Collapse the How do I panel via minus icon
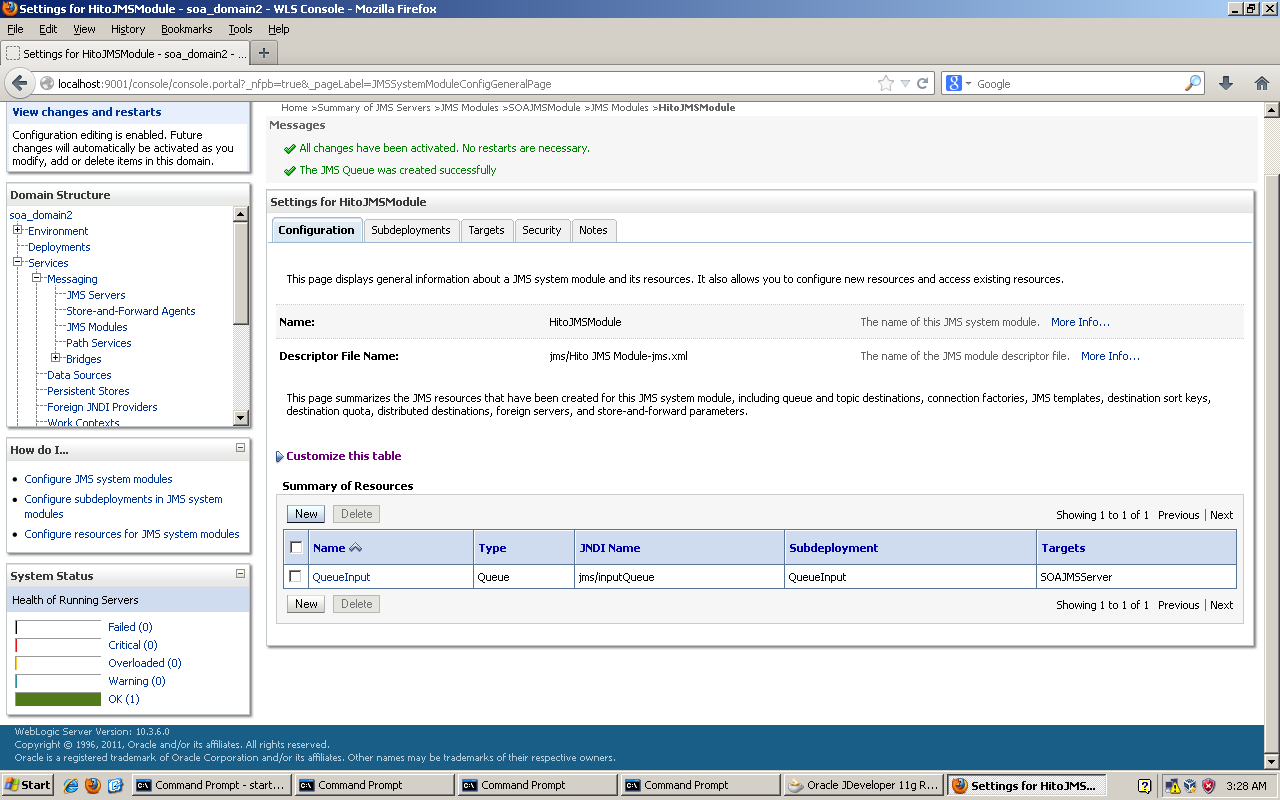This screenshot has width=1280, height=800. coord(239,448)
